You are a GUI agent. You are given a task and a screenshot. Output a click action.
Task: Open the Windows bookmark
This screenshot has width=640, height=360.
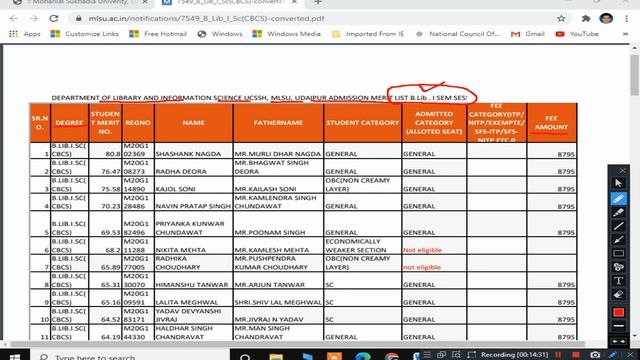coord(220,34)
